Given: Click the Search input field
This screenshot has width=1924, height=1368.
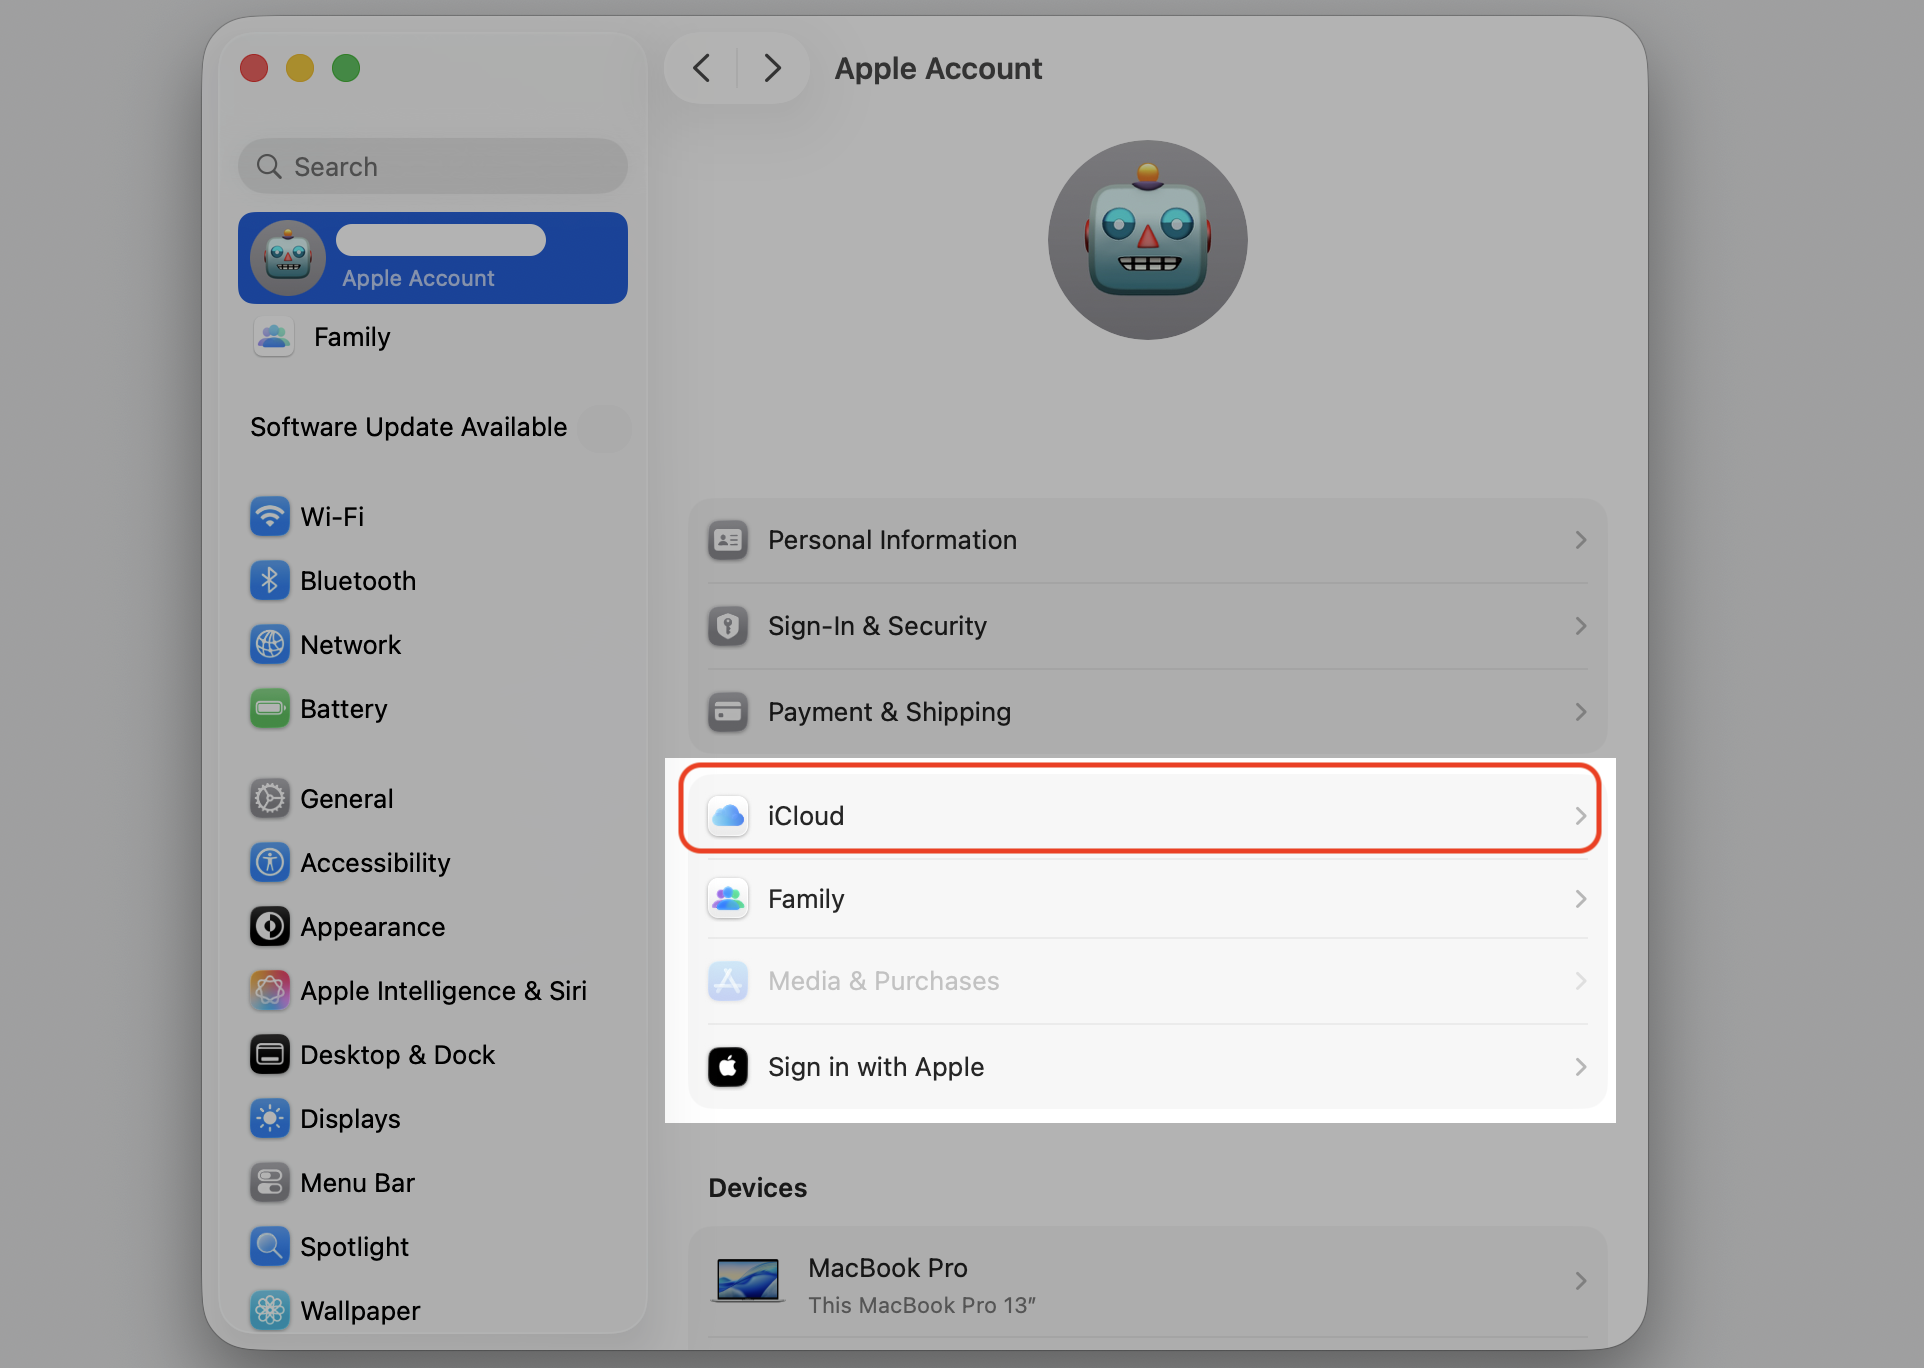Looking at the screenshot, I should (x=433, y=166).
